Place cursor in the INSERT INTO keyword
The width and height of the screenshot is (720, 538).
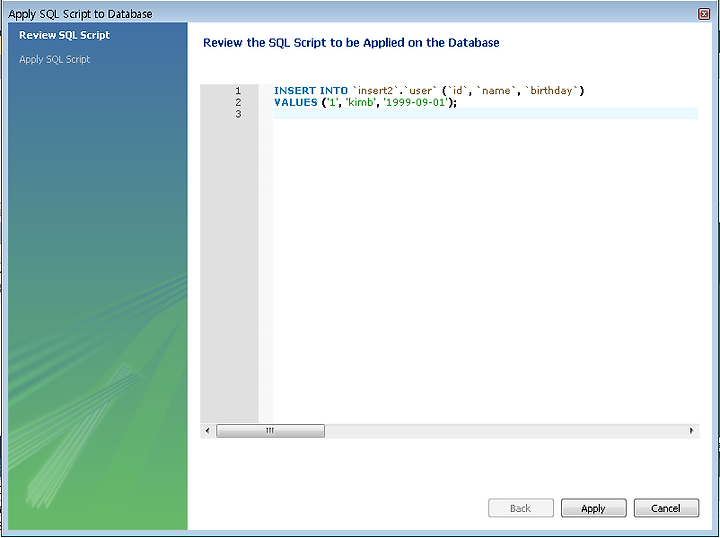pyautogui.click(x=311, y=90)
